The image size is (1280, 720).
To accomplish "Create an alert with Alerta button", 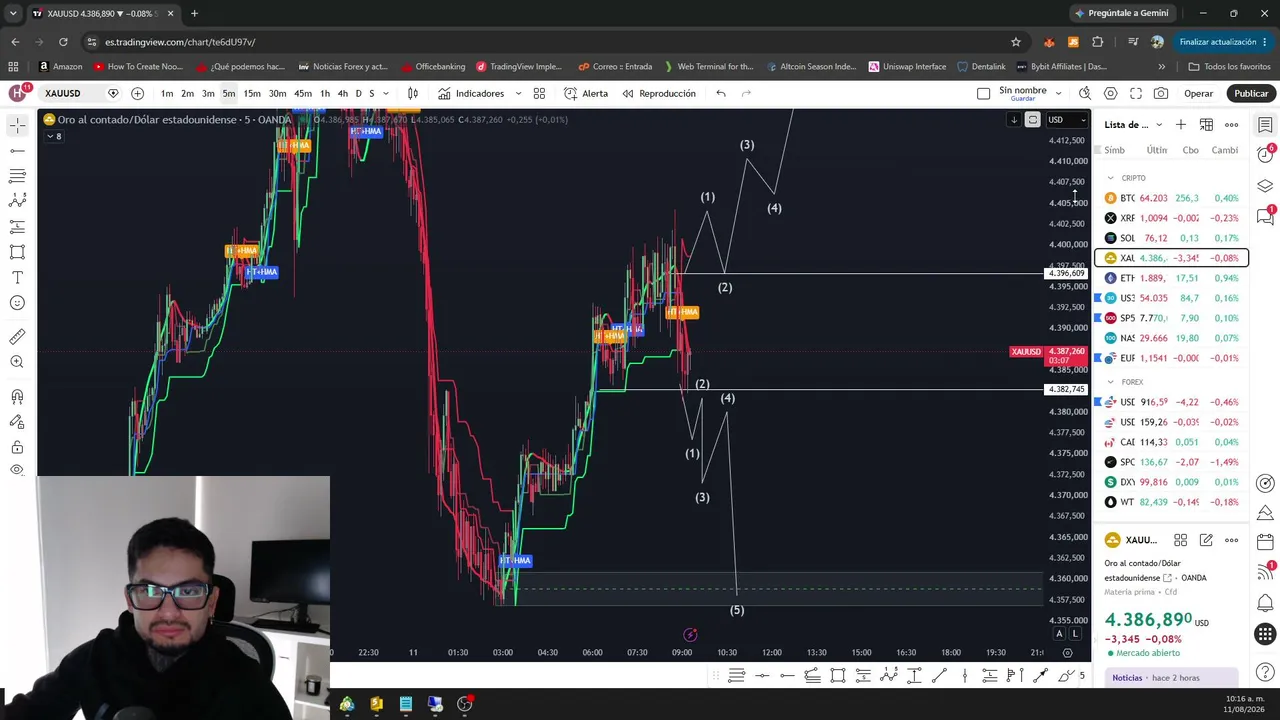I will 586,94.
